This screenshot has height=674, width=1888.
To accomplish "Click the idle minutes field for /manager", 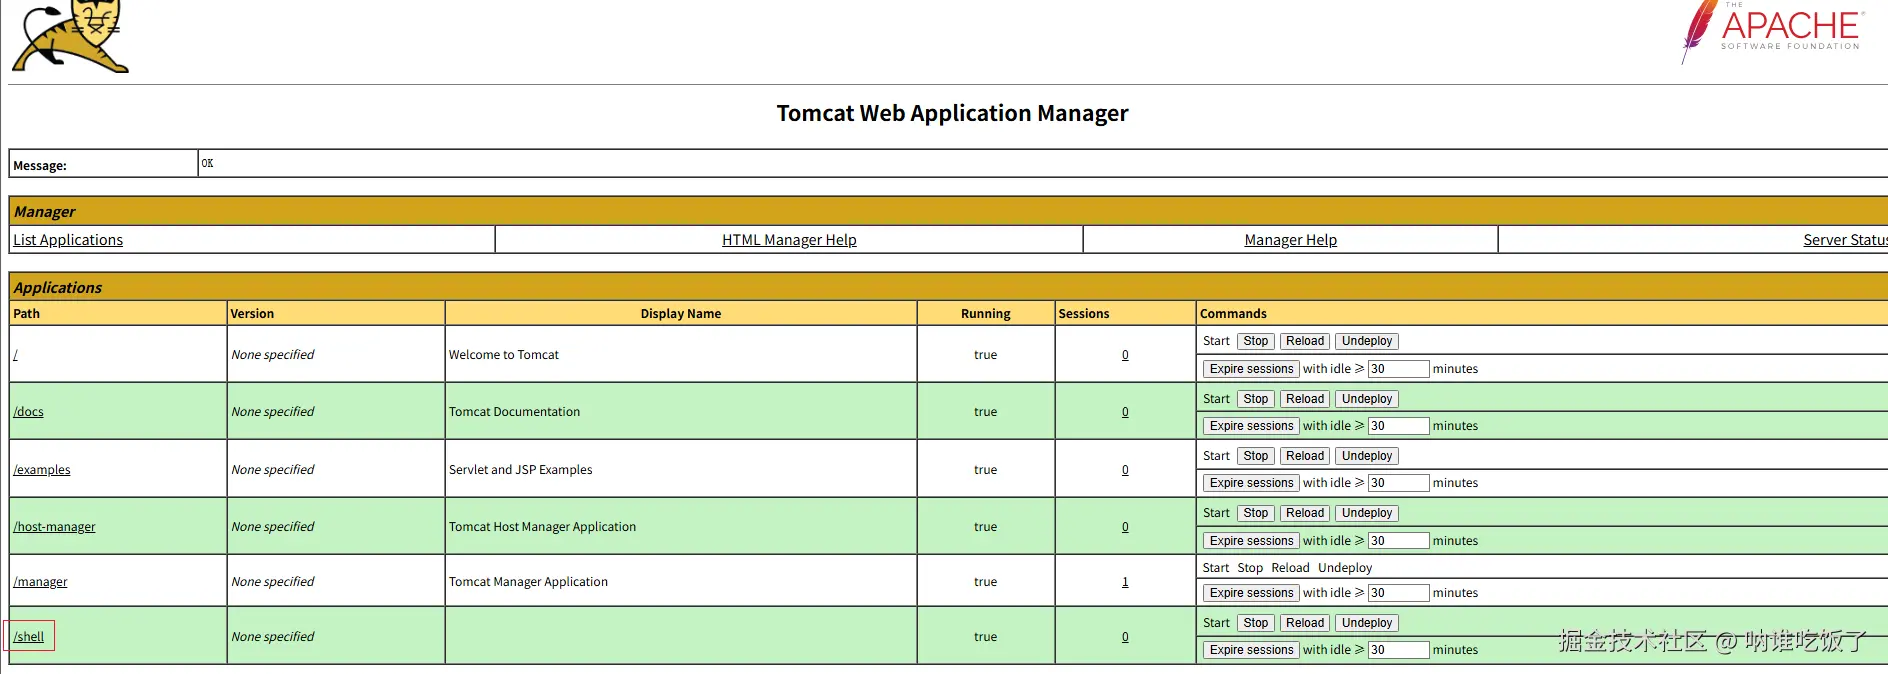I will click(x=1398, y=593).
